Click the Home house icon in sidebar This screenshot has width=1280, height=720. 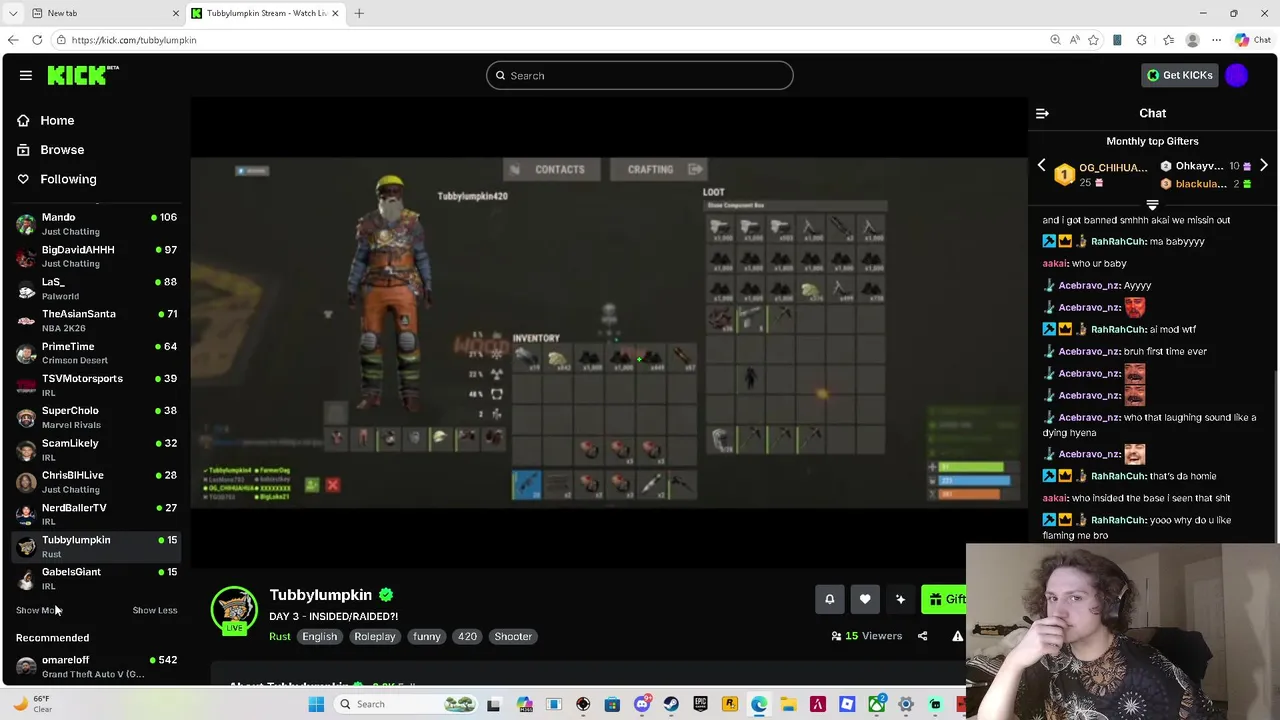tap(23, 120)
